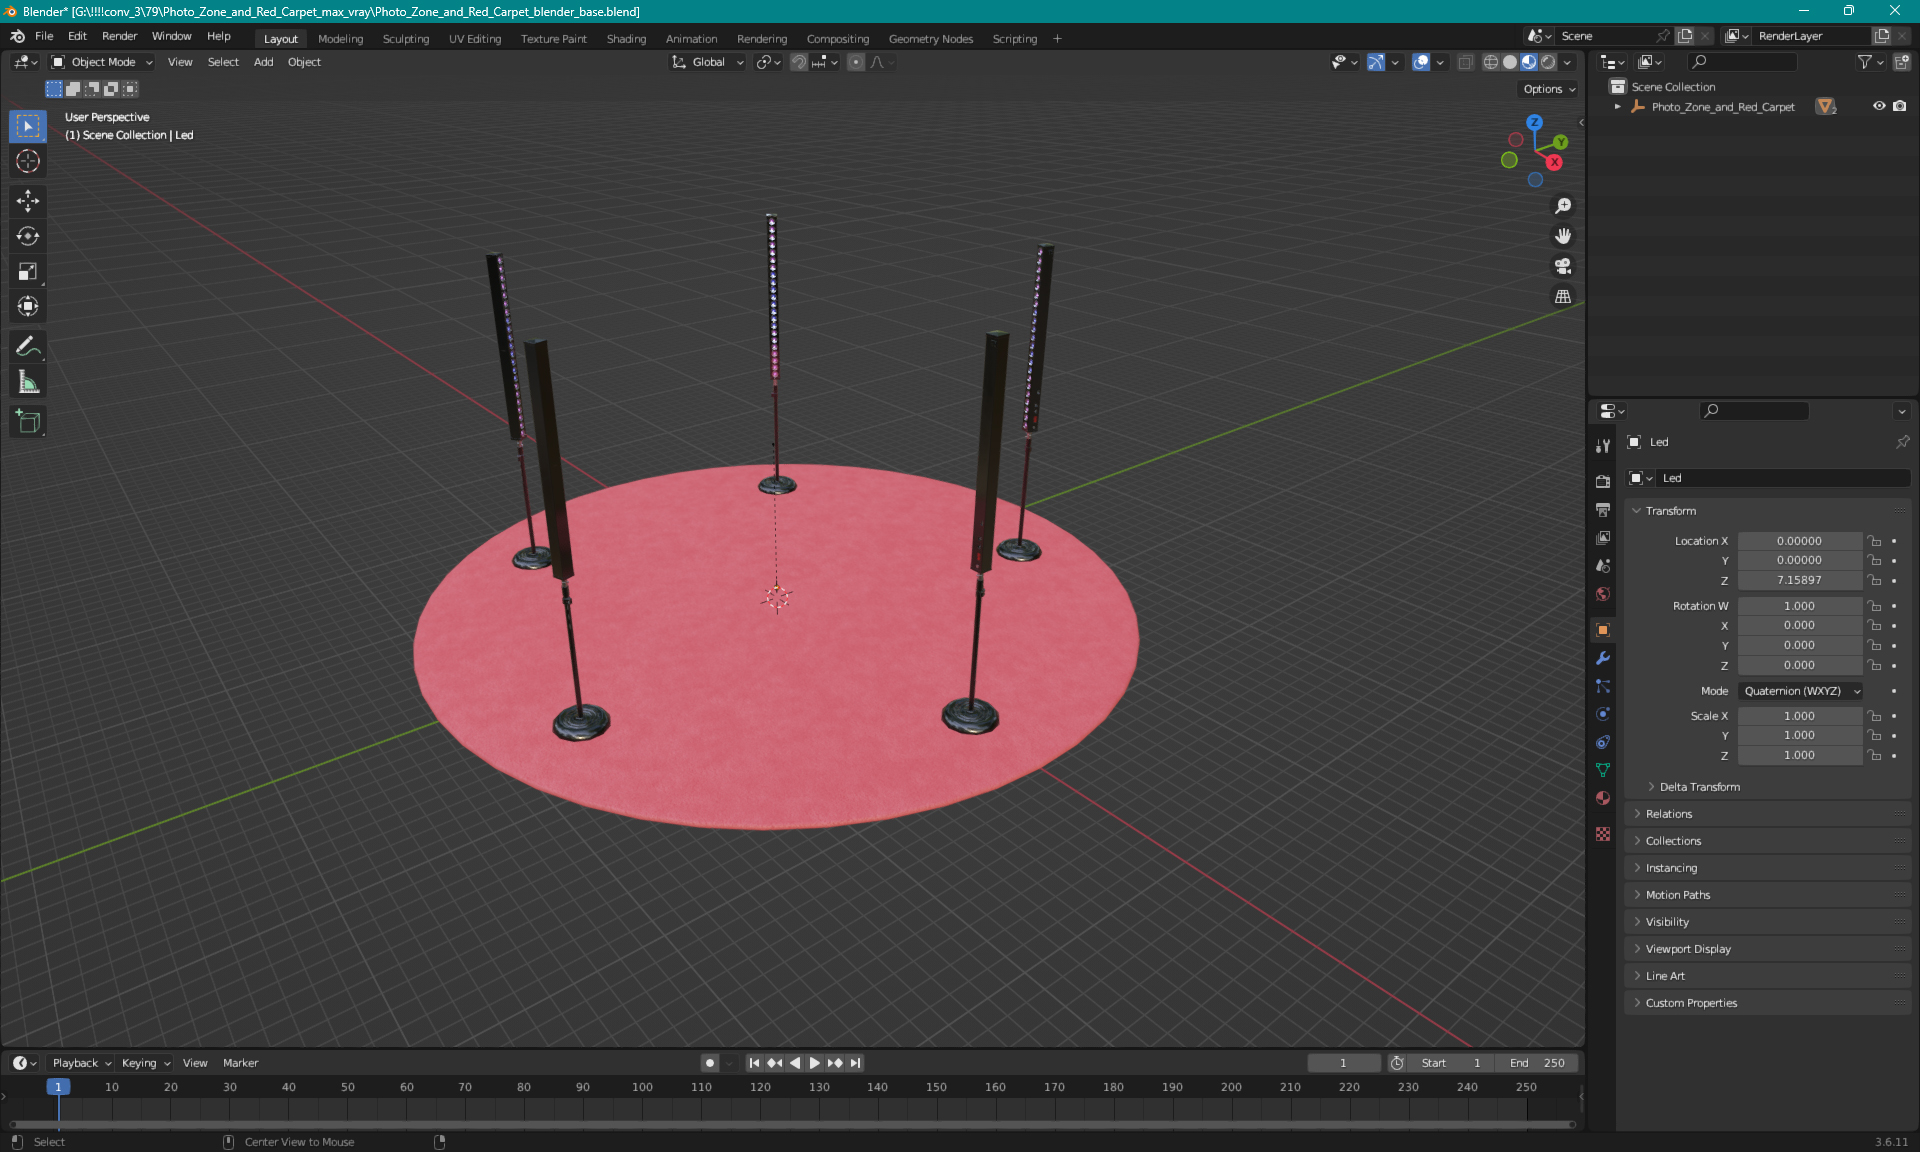Toggle X-ray mode
This screenshot has width=1920, height=1152.
click(1466, 62)
